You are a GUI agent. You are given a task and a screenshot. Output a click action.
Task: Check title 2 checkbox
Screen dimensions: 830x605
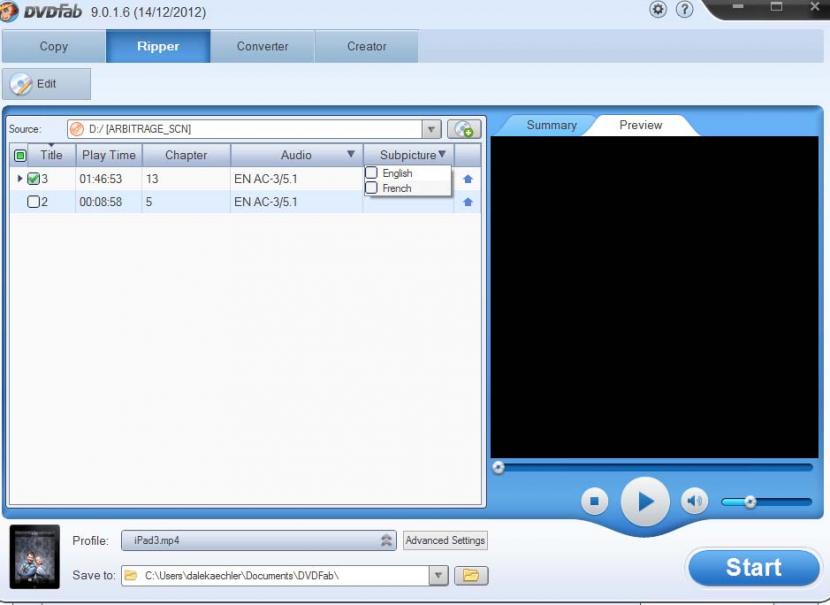(x=33, y=202)
